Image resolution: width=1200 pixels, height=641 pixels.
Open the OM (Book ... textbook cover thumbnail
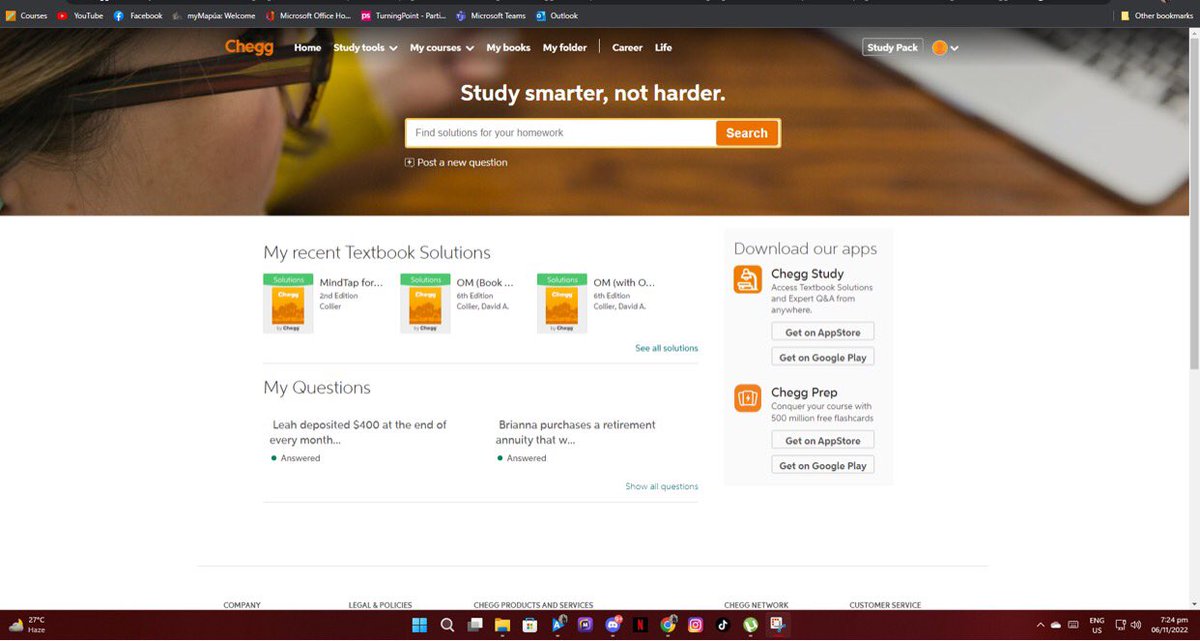pyautogui.click(x=425, y=304)
